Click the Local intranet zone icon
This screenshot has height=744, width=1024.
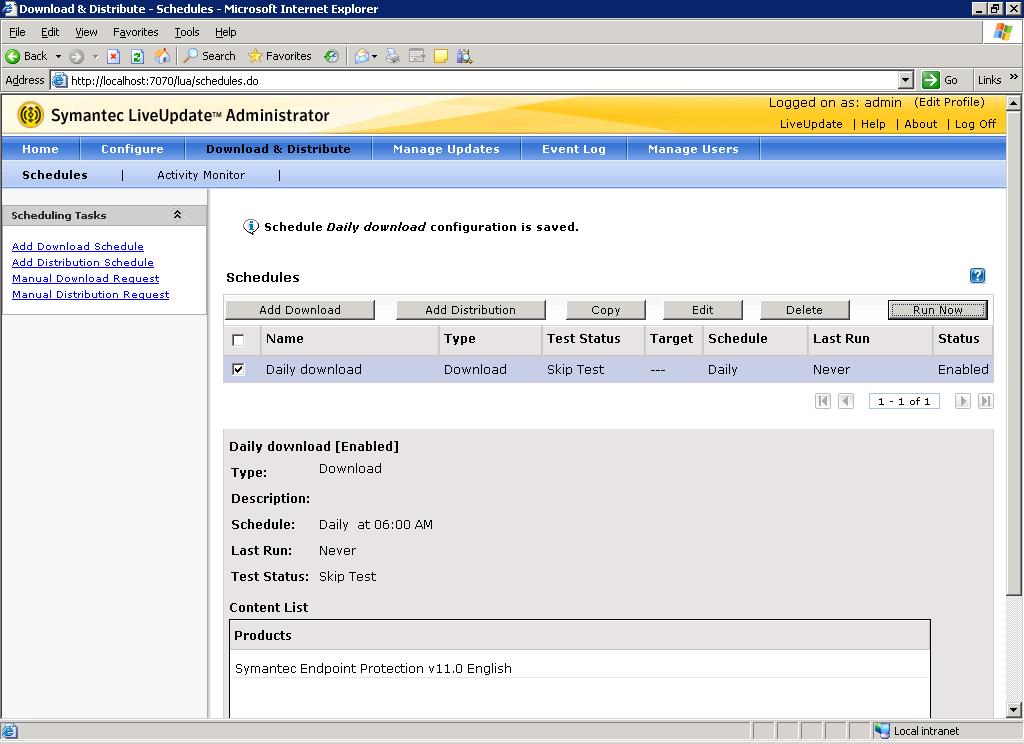(882, 731)
